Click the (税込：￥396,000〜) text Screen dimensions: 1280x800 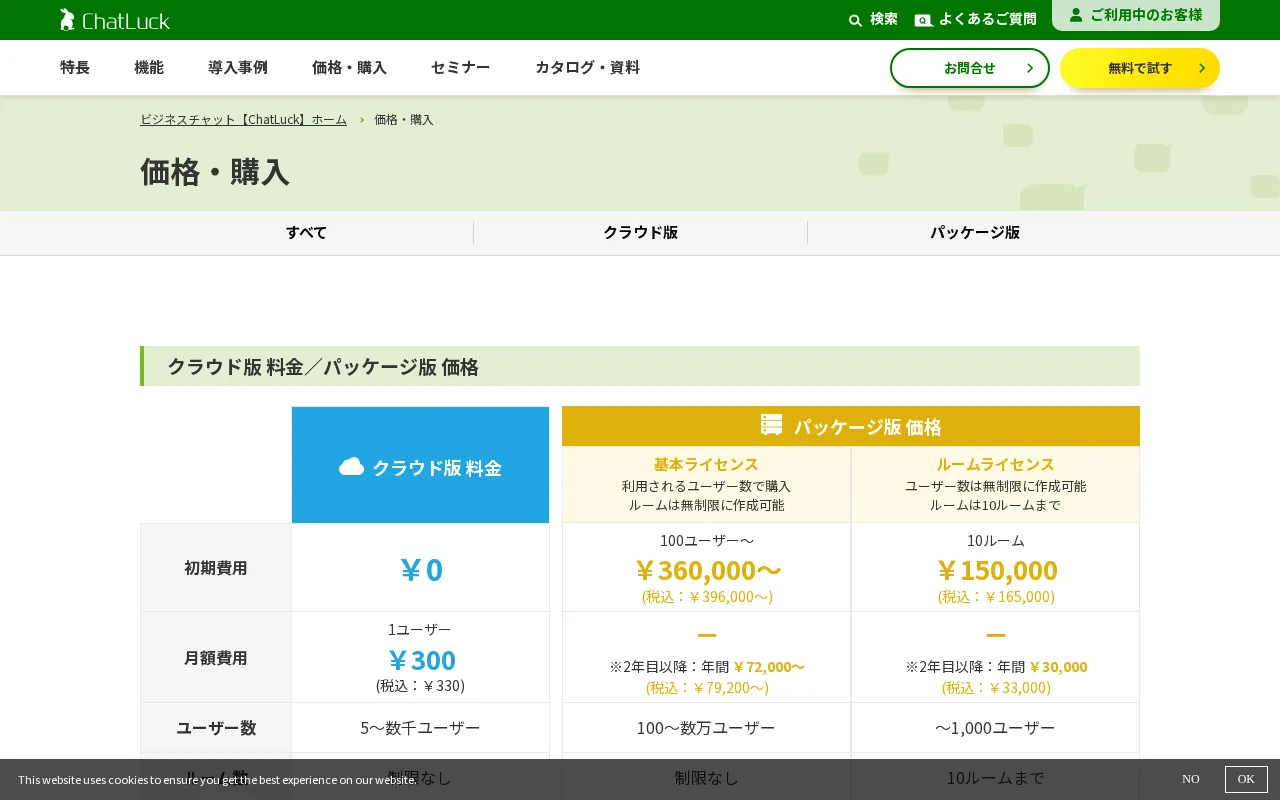[x=707, y=597]
